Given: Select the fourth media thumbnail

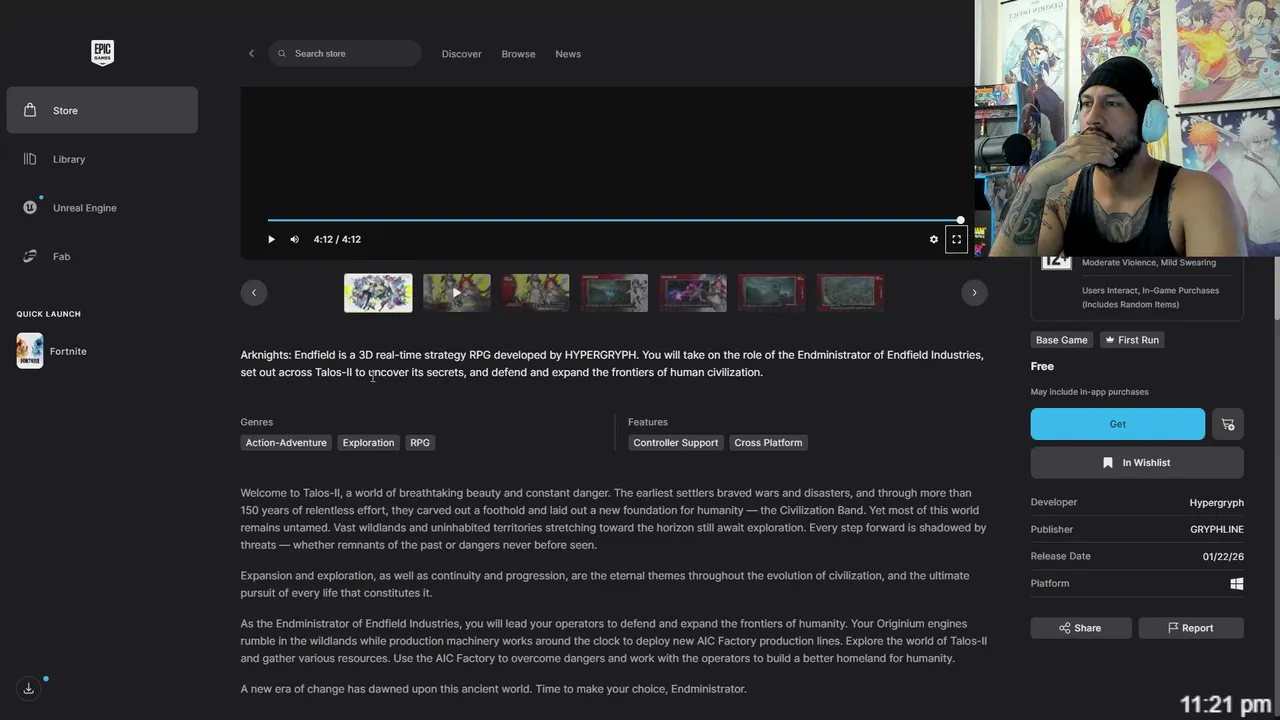Looking at the screenshot, I should tap(614, 293).
